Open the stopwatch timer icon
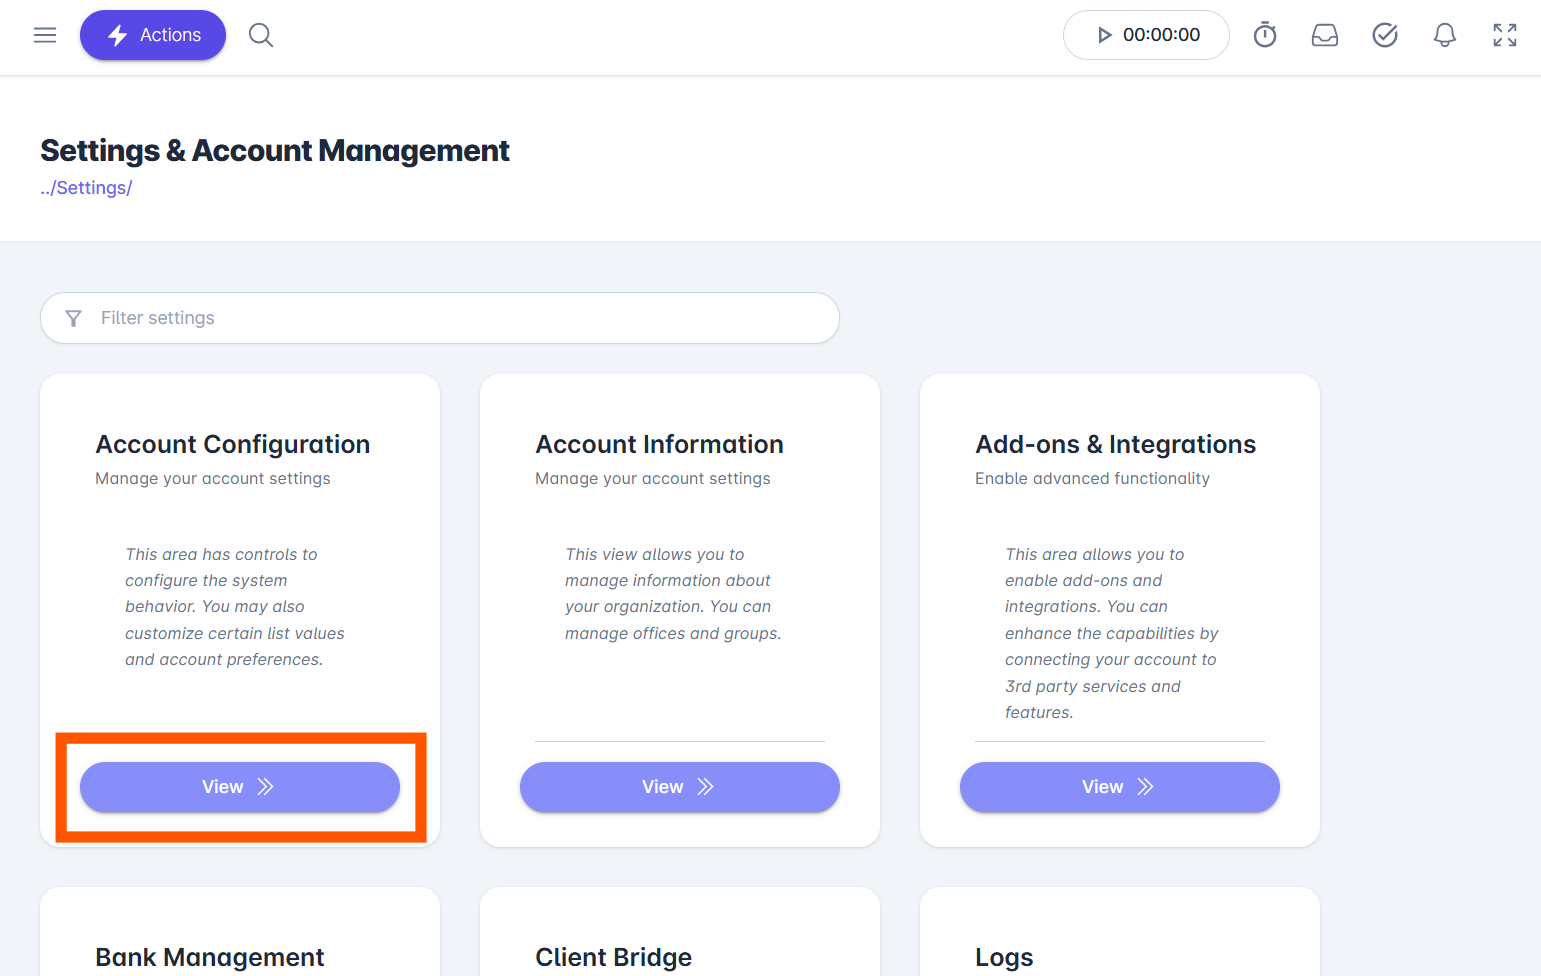Viewport: 1541px width, 976px height. tap(1265, 35)
